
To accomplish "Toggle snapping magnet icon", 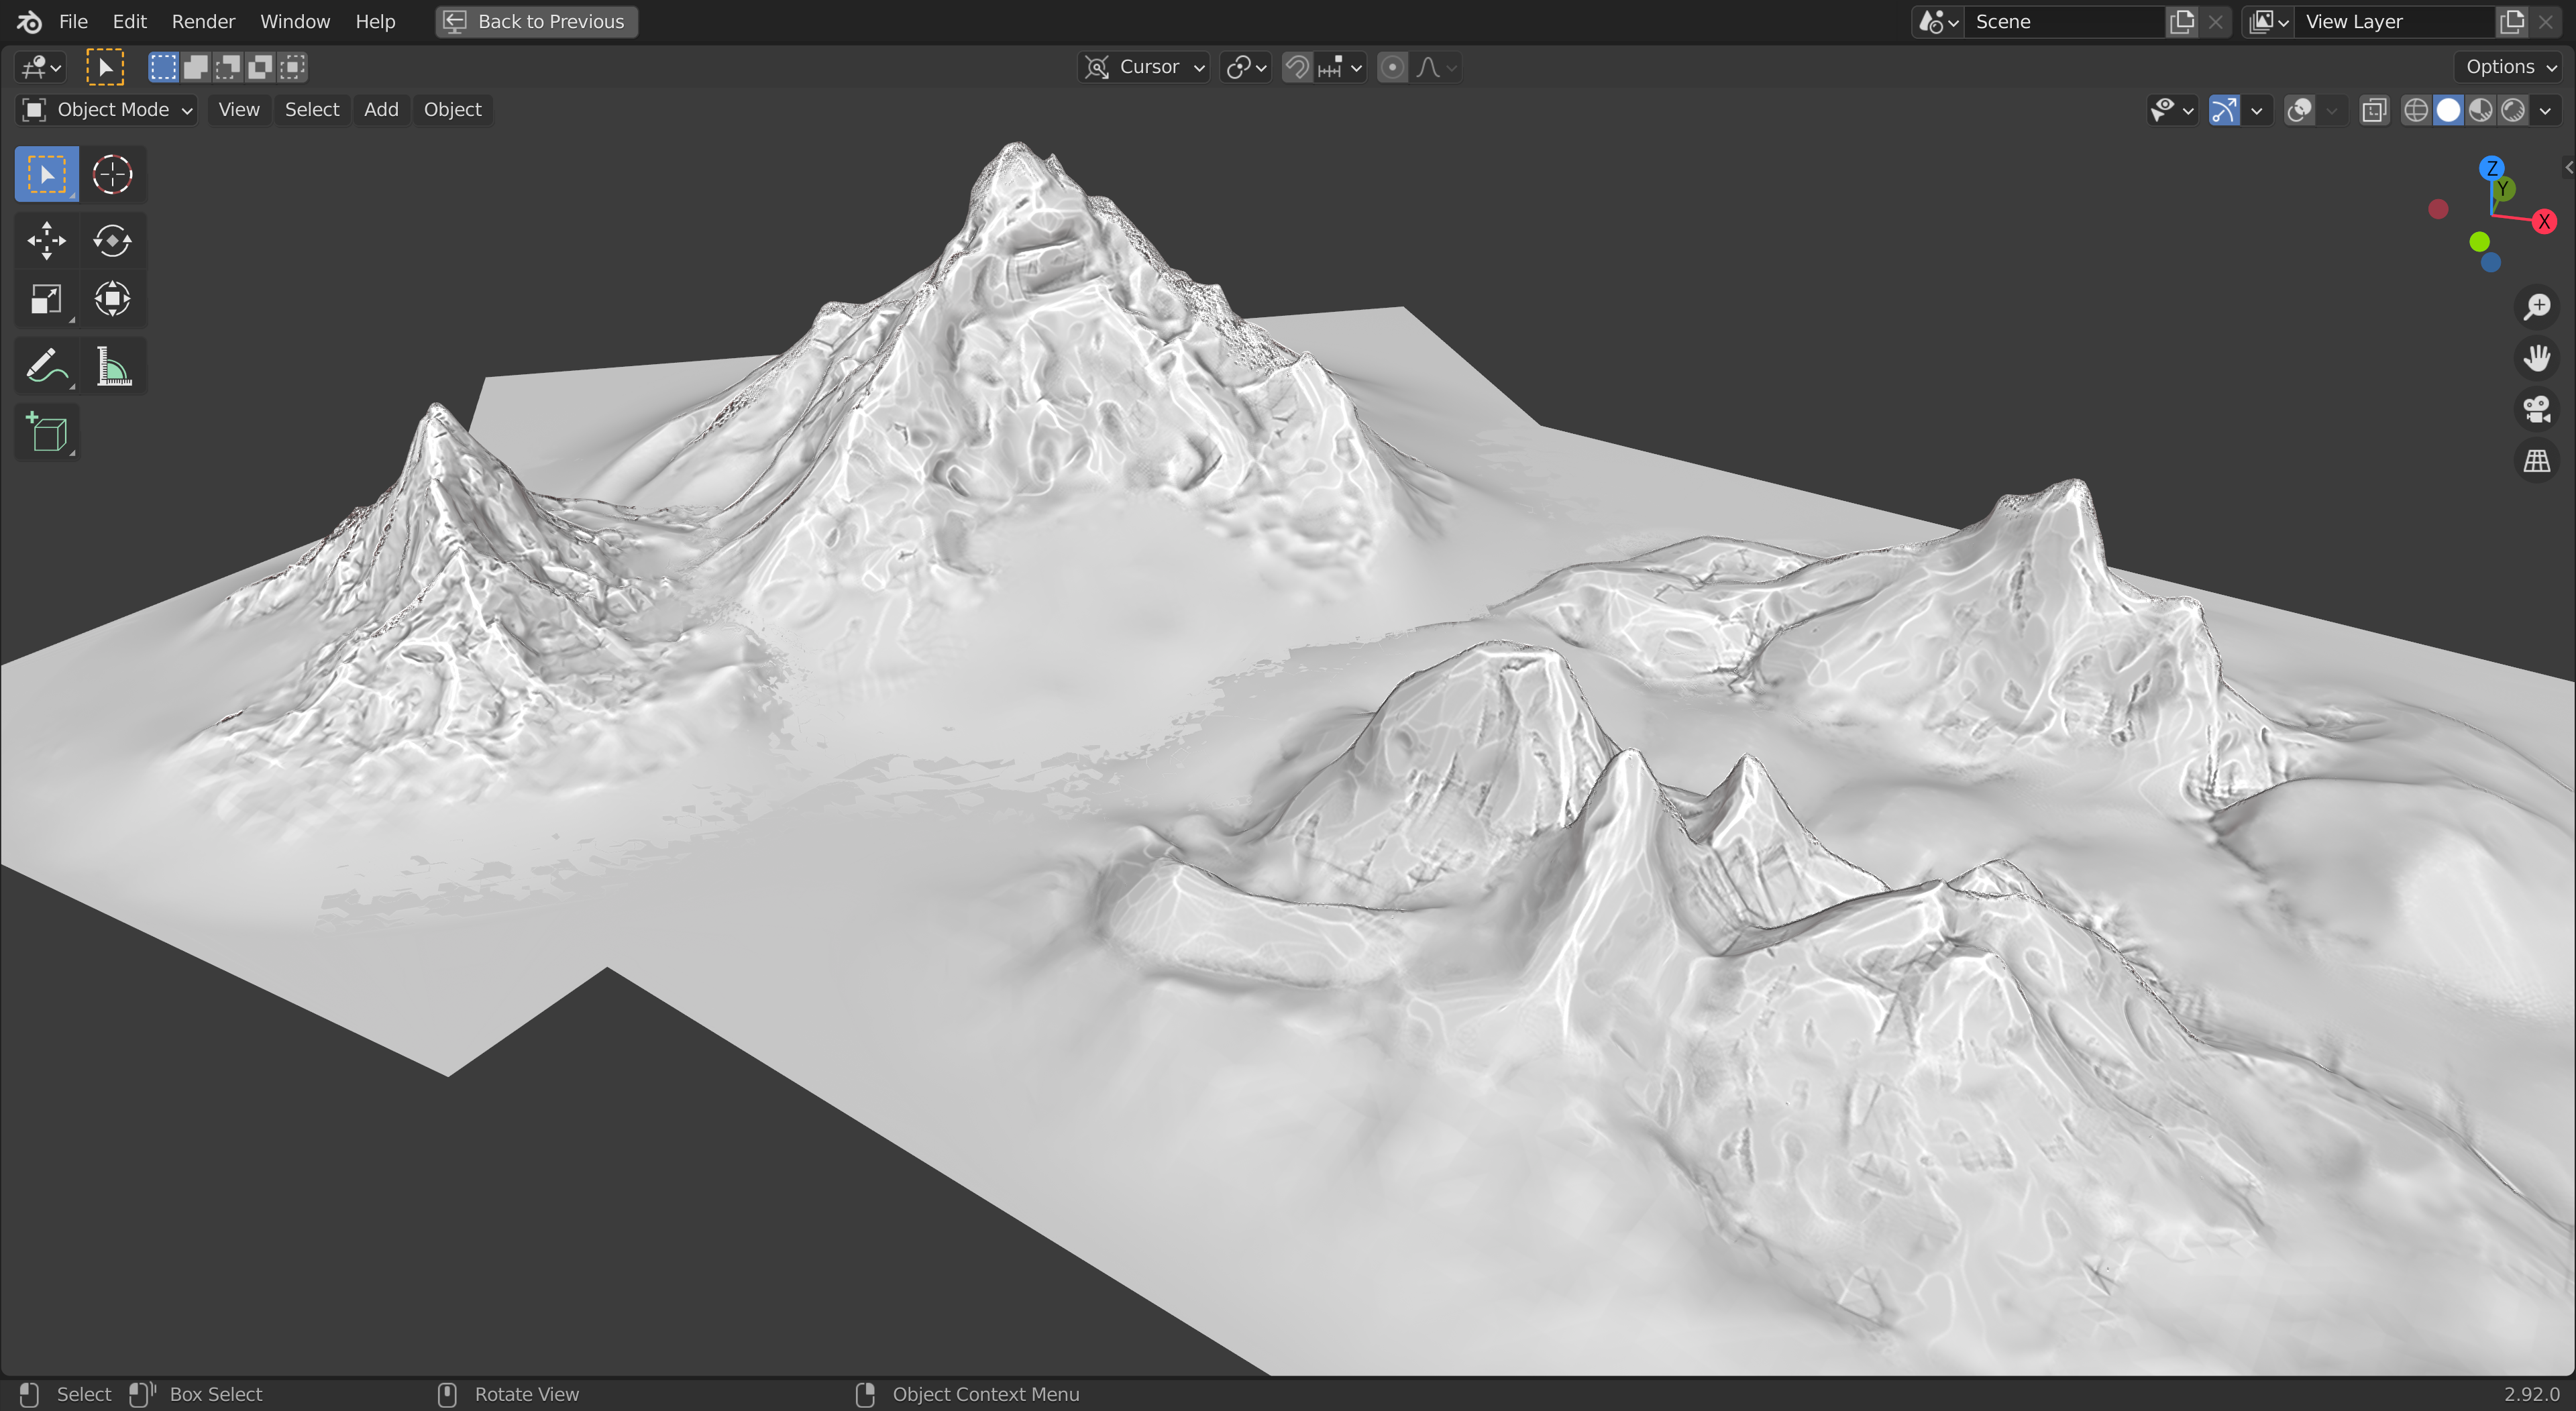I will (x=1297, y=67).
